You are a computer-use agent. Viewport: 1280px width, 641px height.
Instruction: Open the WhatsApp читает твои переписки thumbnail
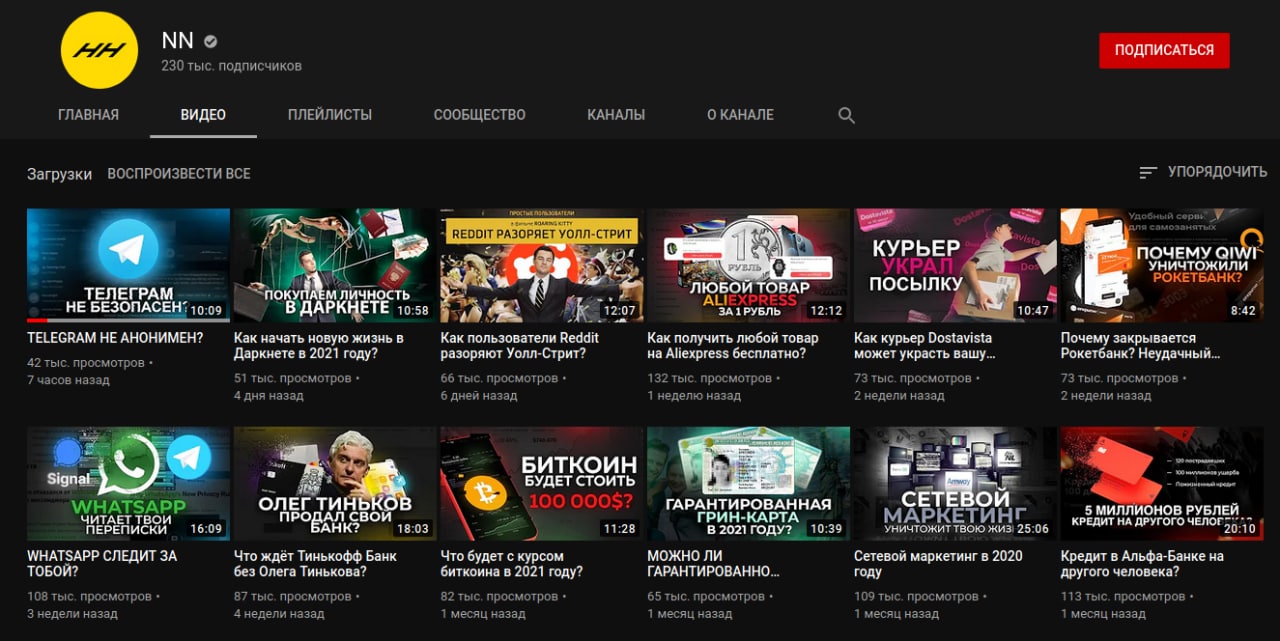coord(128,484)
